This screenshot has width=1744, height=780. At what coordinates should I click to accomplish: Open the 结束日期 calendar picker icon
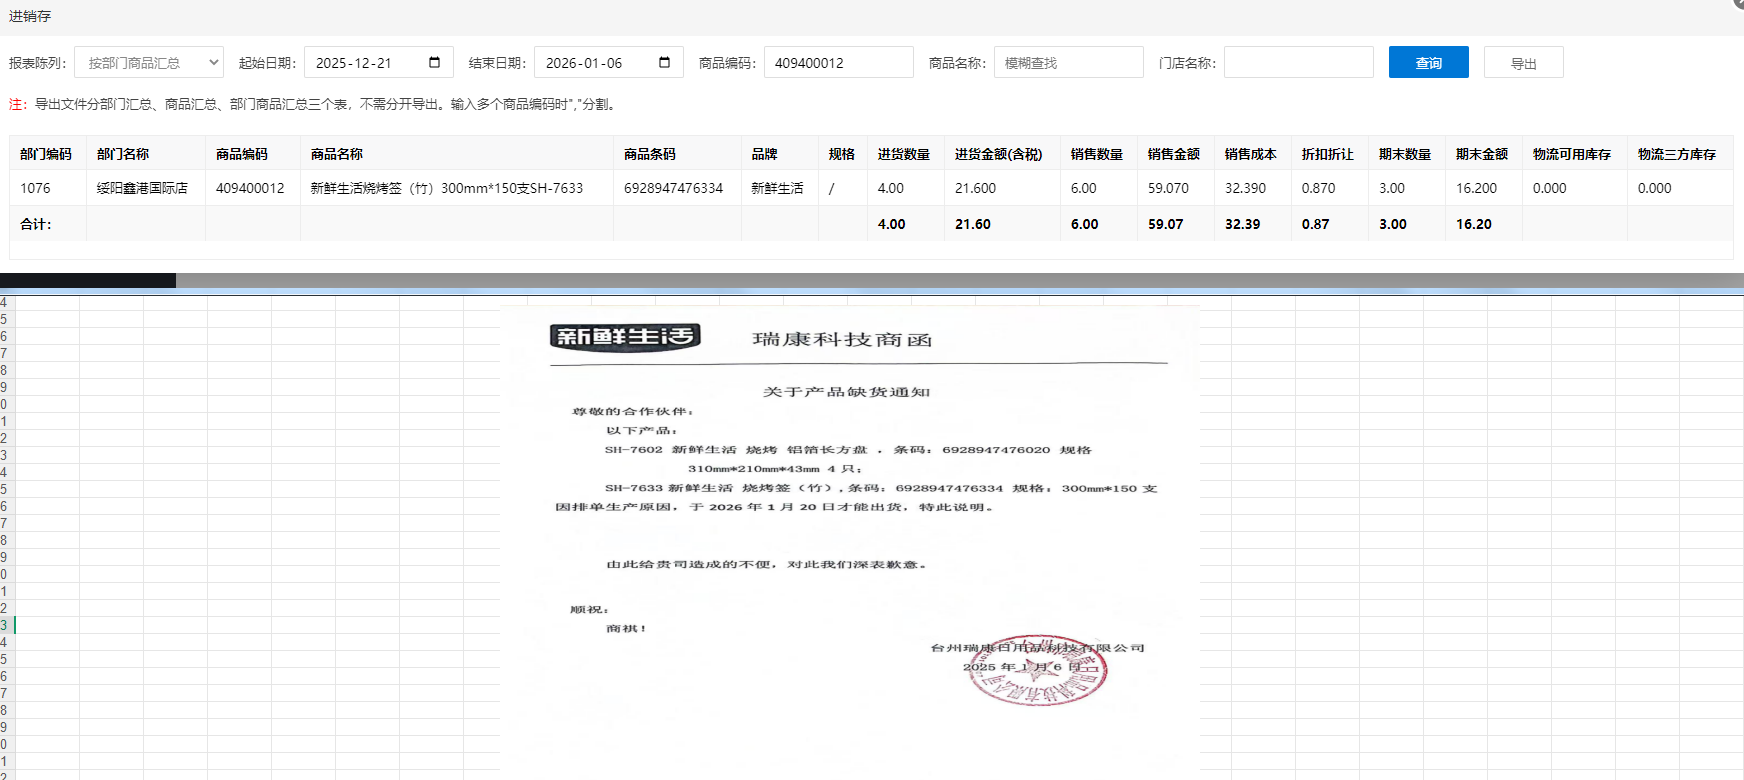point(664,62)
